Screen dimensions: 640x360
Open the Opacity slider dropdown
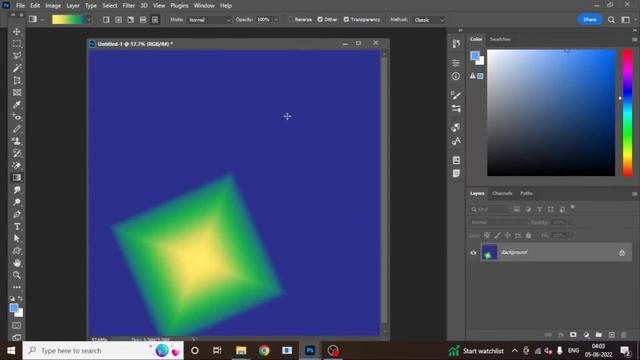coord(276,20)
